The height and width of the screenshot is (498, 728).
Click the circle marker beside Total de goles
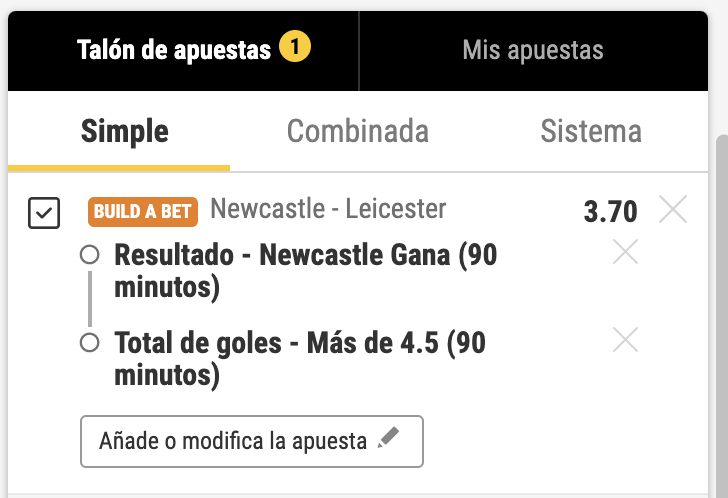pos(89,343)
